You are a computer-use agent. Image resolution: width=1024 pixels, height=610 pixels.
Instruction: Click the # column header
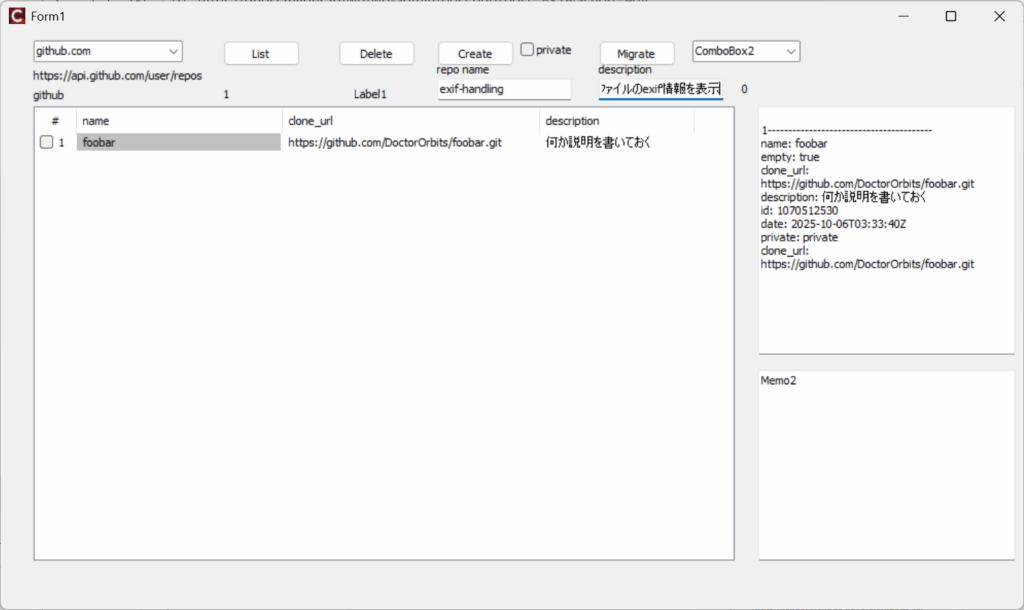coord(55,121)
